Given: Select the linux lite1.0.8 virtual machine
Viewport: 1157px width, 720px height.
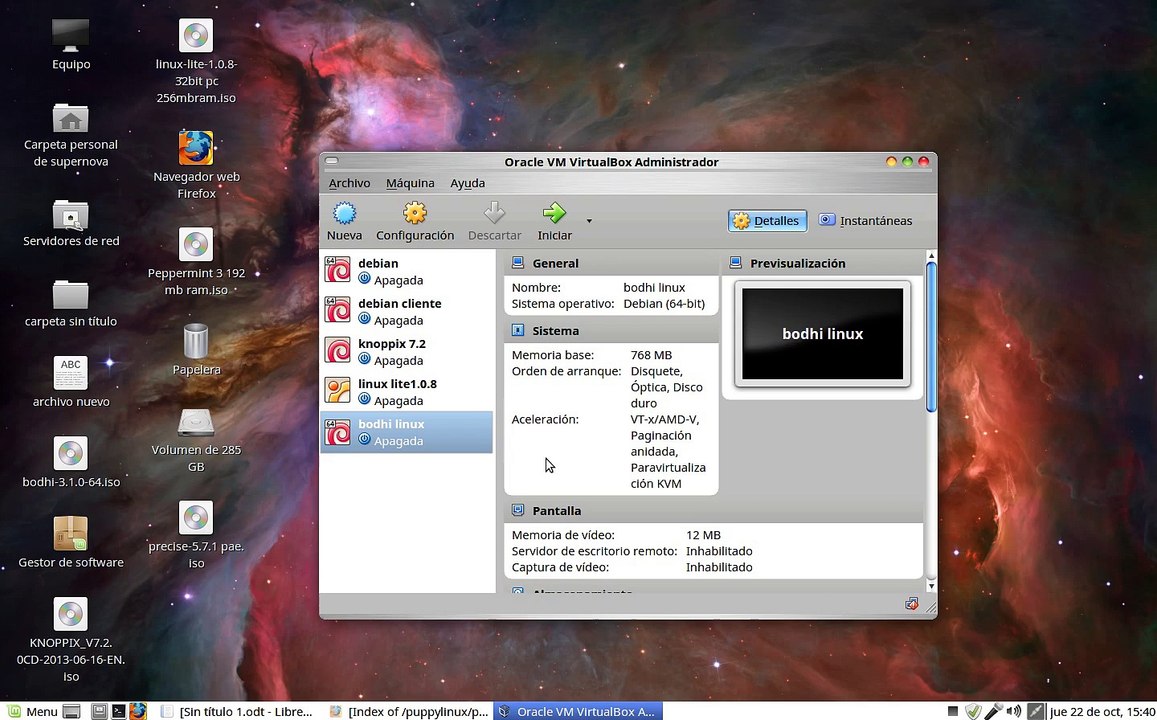Looking at the screenshot, I should tap(407, 392).
